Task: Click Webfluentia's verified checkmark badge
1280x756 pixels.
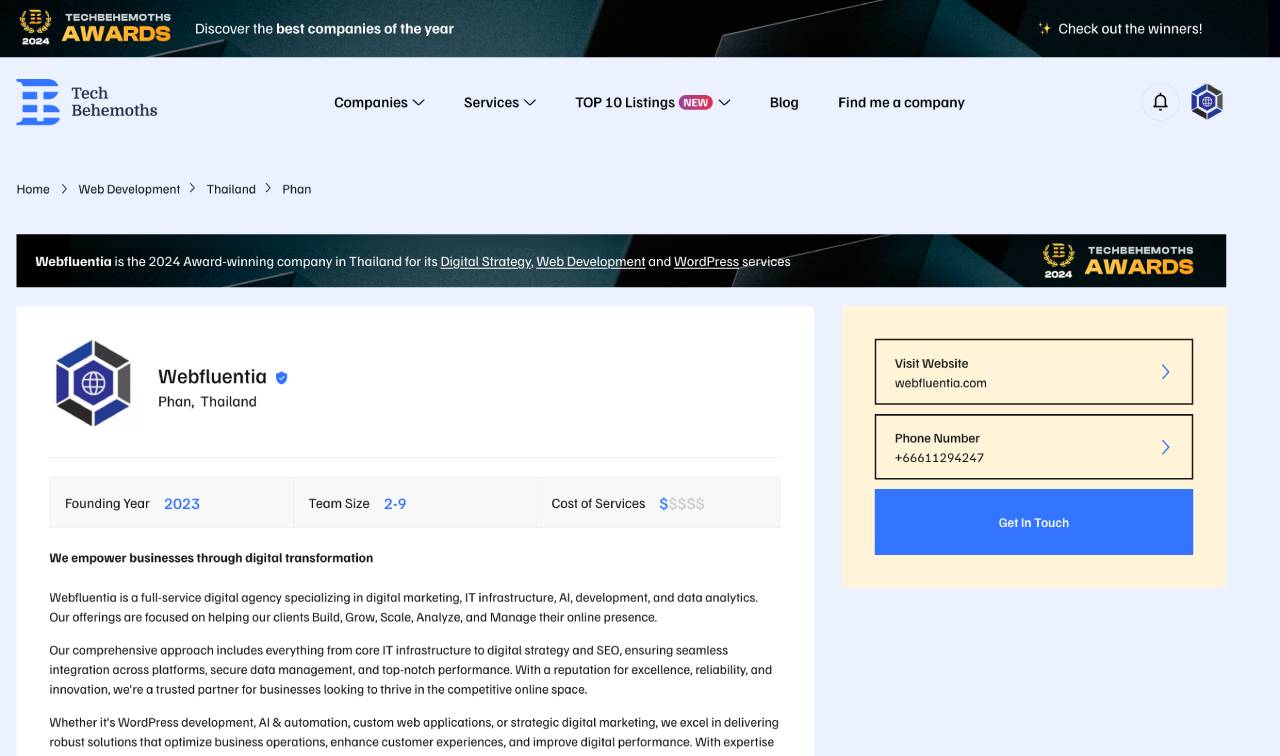Action: point(280,377)
